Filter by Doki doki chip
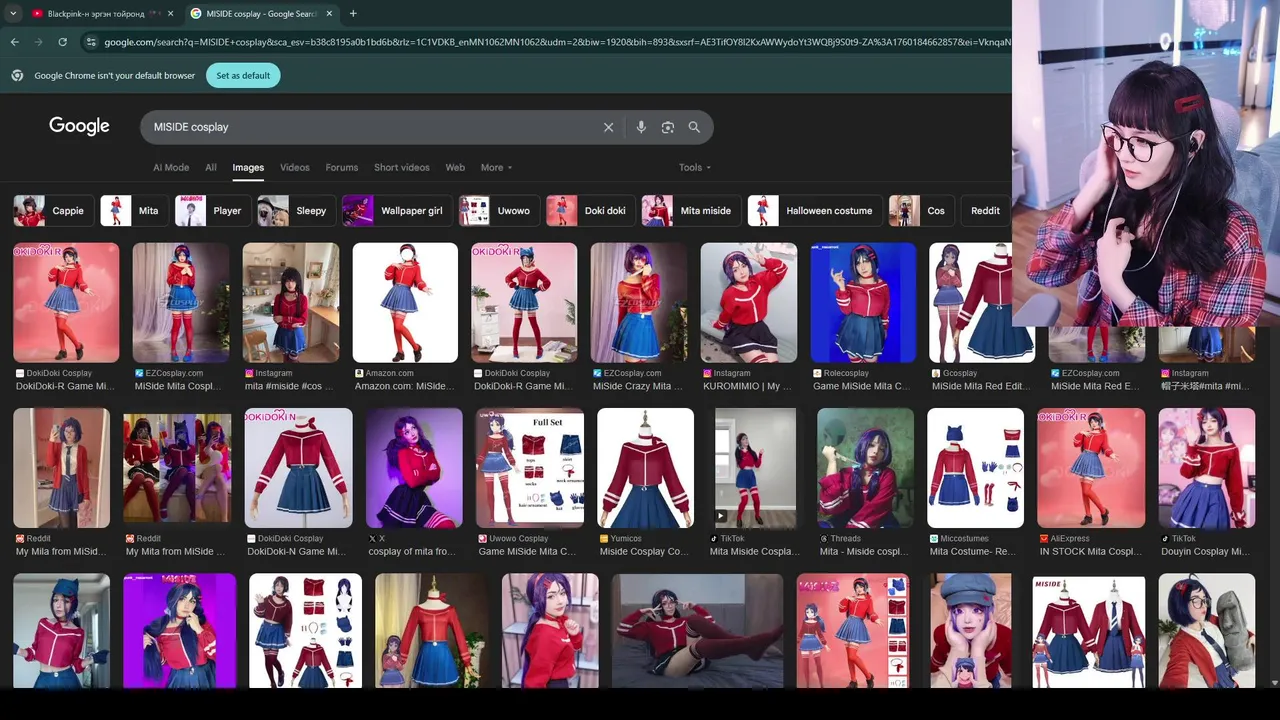 (591, 211)
